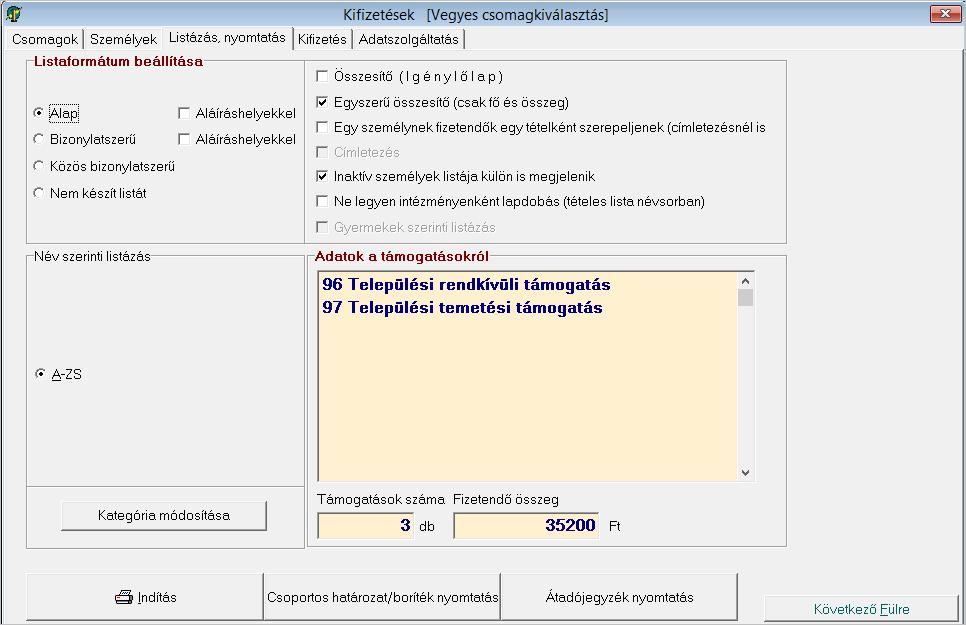Click the support list scroll-down arrow

(745, 472)
